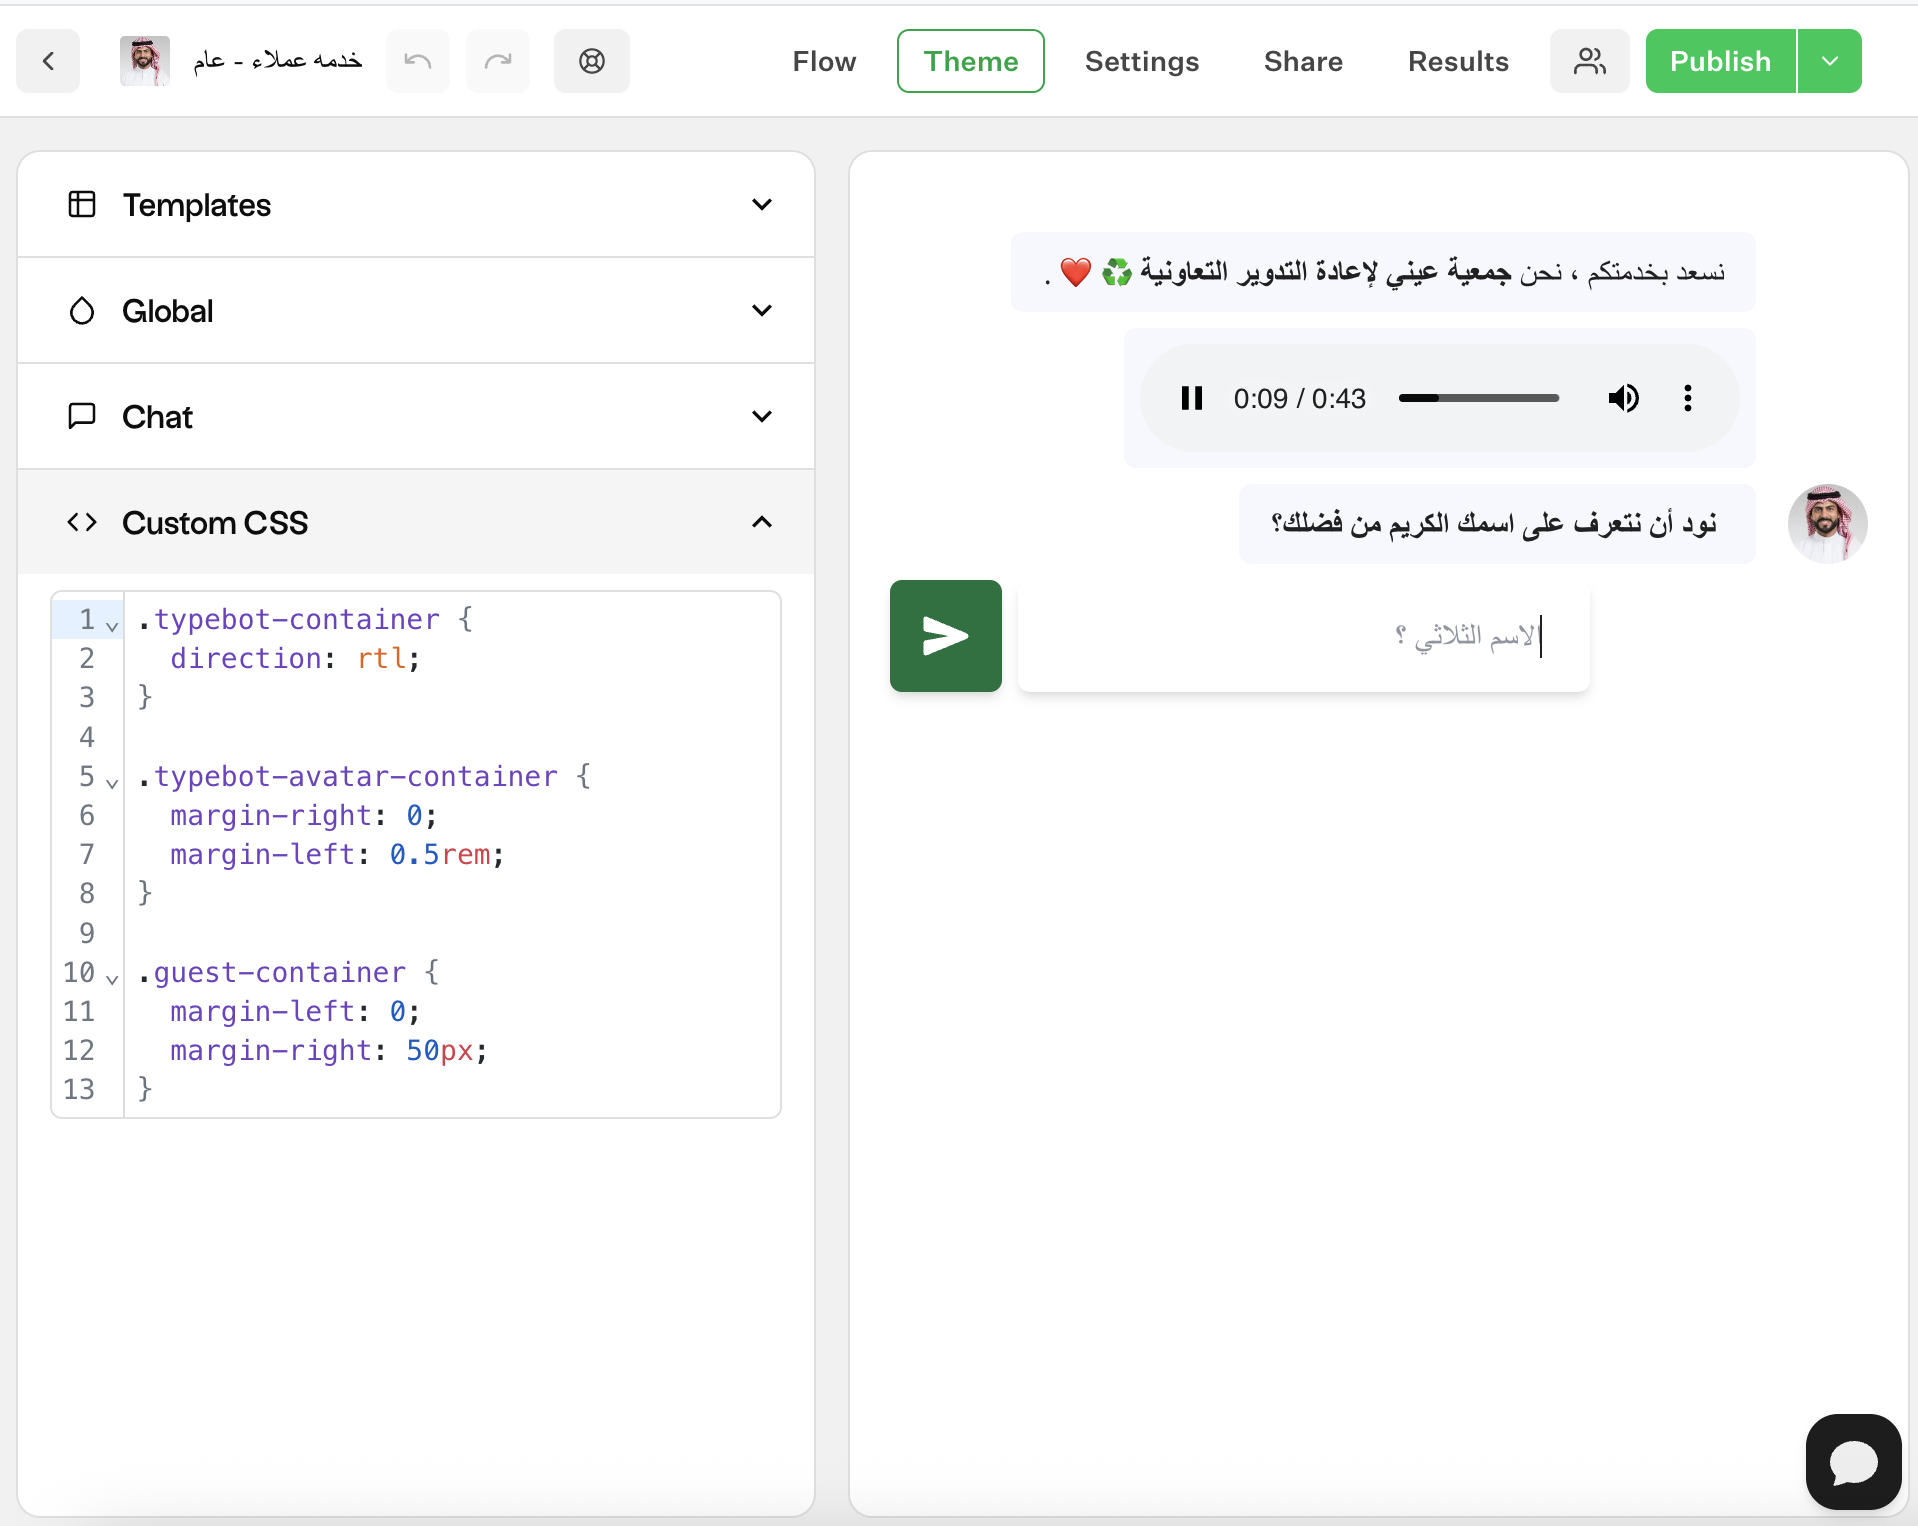Click the green send message button

[x=944, y=635]
